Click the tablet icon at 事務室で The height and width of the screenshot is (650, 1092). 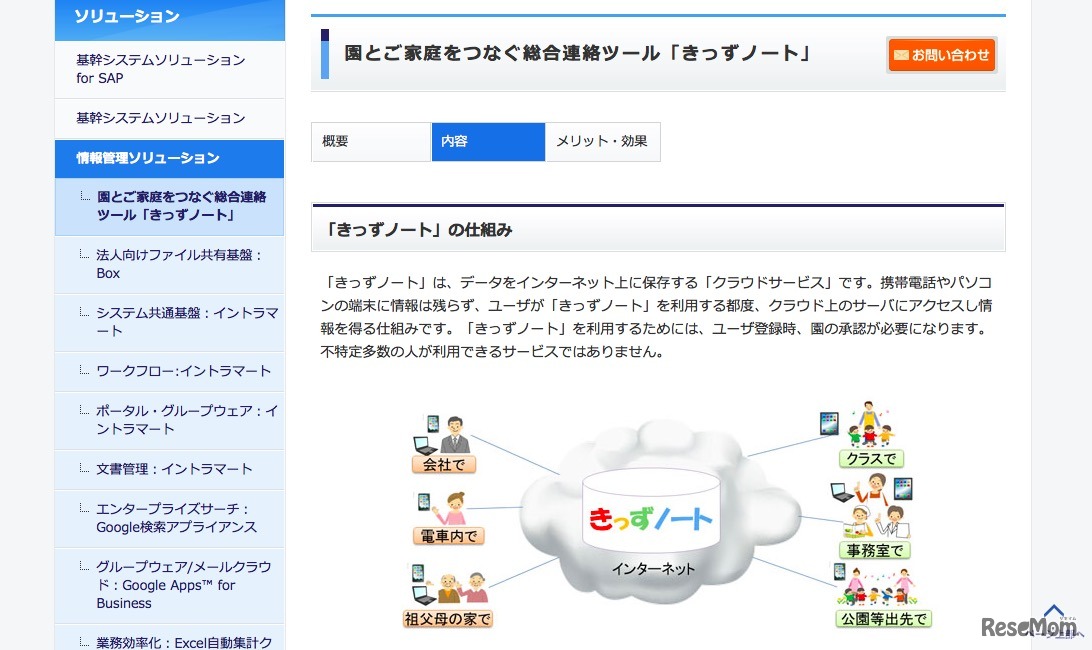[903, 488]
